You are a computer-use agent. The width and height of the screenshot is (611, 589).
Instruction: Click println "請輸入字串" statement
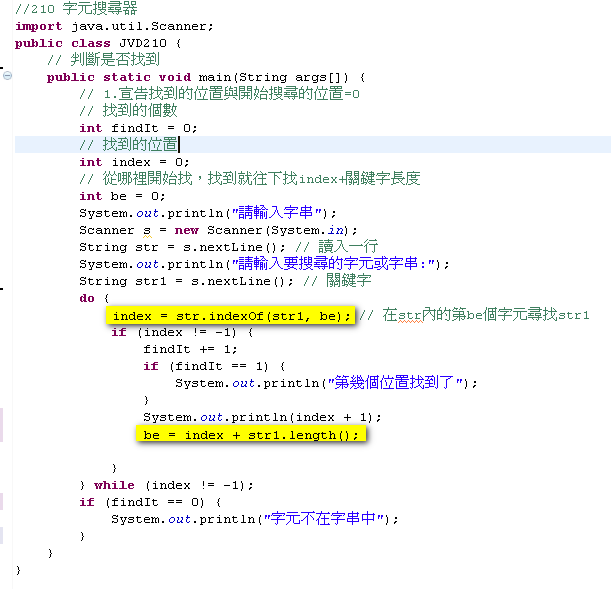[x=208, y=213]
